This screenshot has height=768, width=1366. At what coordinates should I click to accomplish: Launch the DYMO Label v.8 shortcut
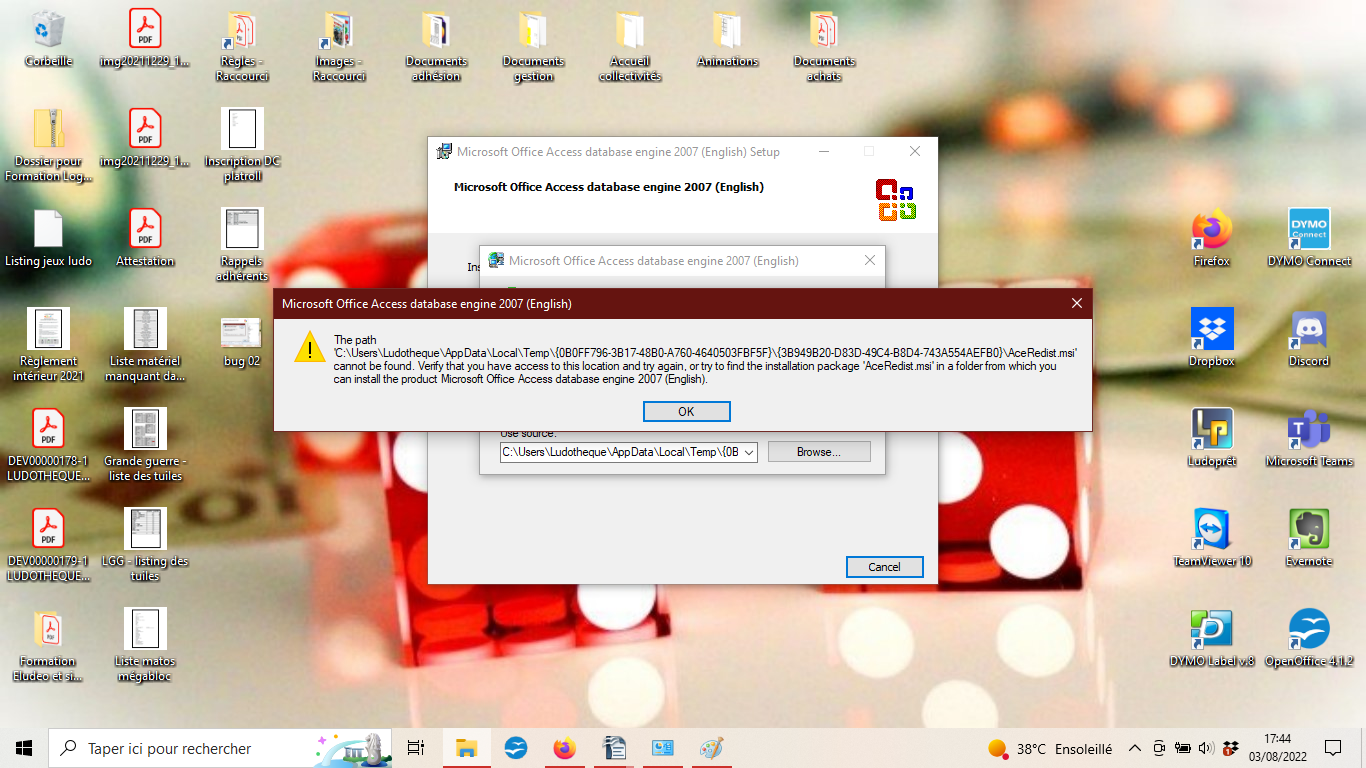(x=1212, y=638)
